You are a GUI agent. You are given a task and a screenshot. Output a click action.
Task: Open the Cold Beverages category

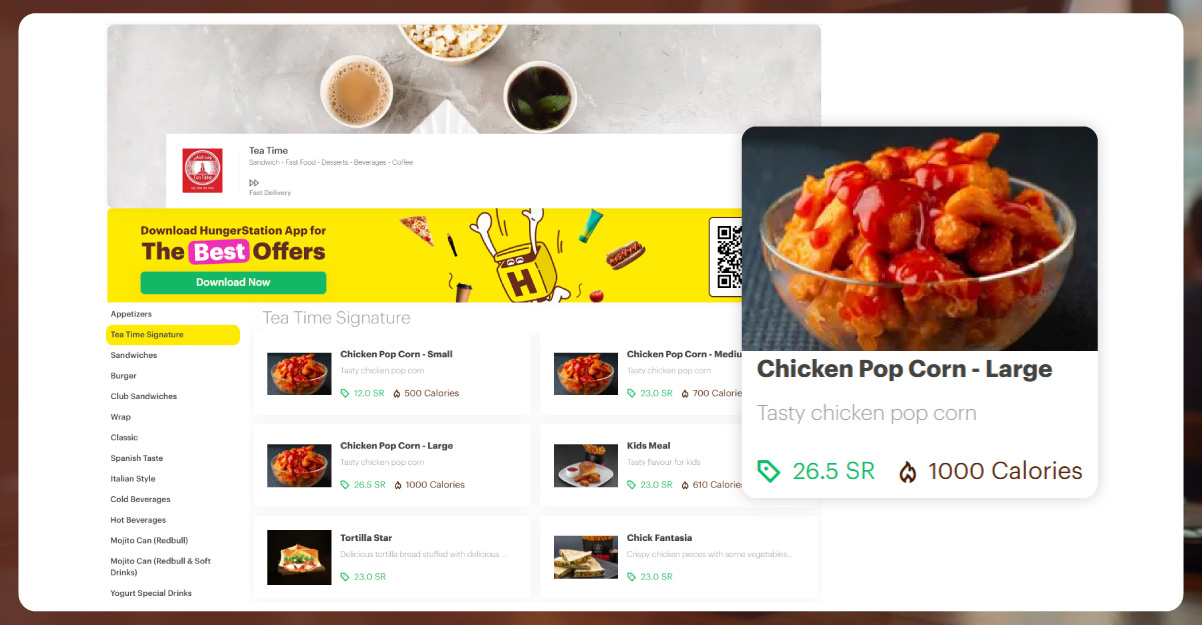point(140,499)
